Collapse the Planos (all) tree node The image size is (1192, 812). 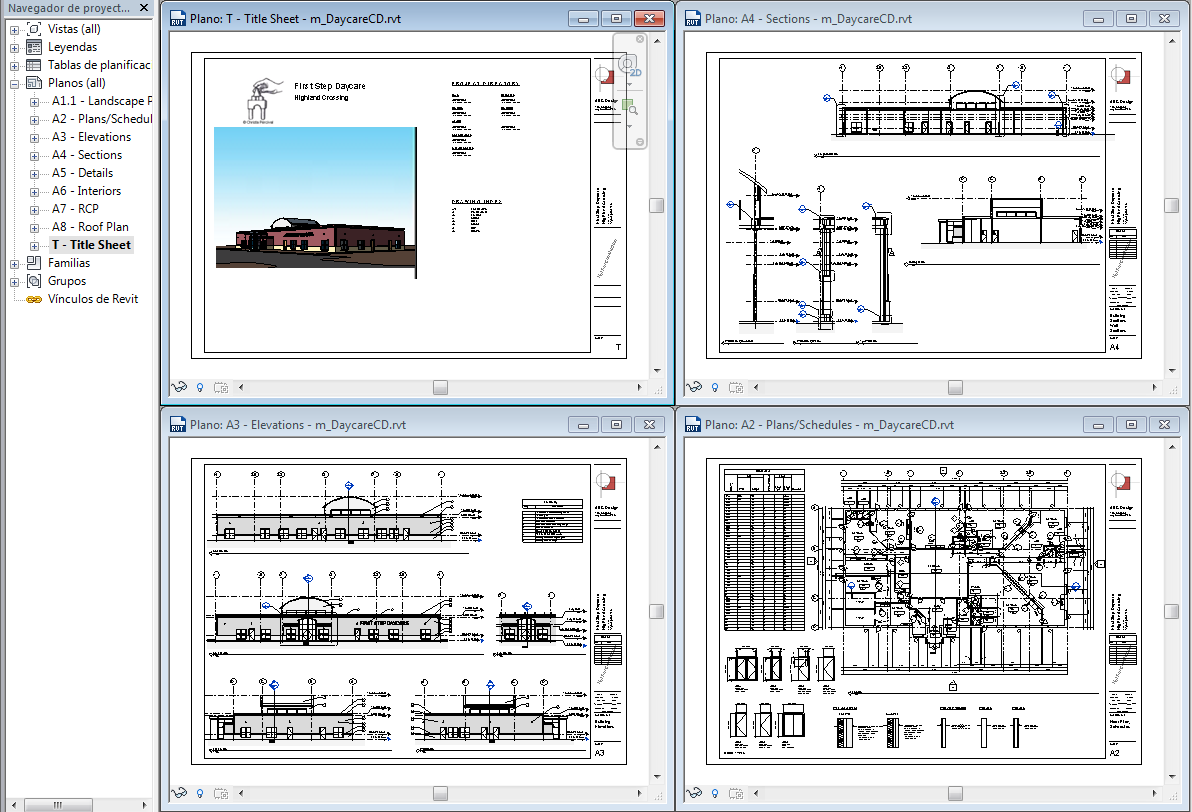[14, 84]
